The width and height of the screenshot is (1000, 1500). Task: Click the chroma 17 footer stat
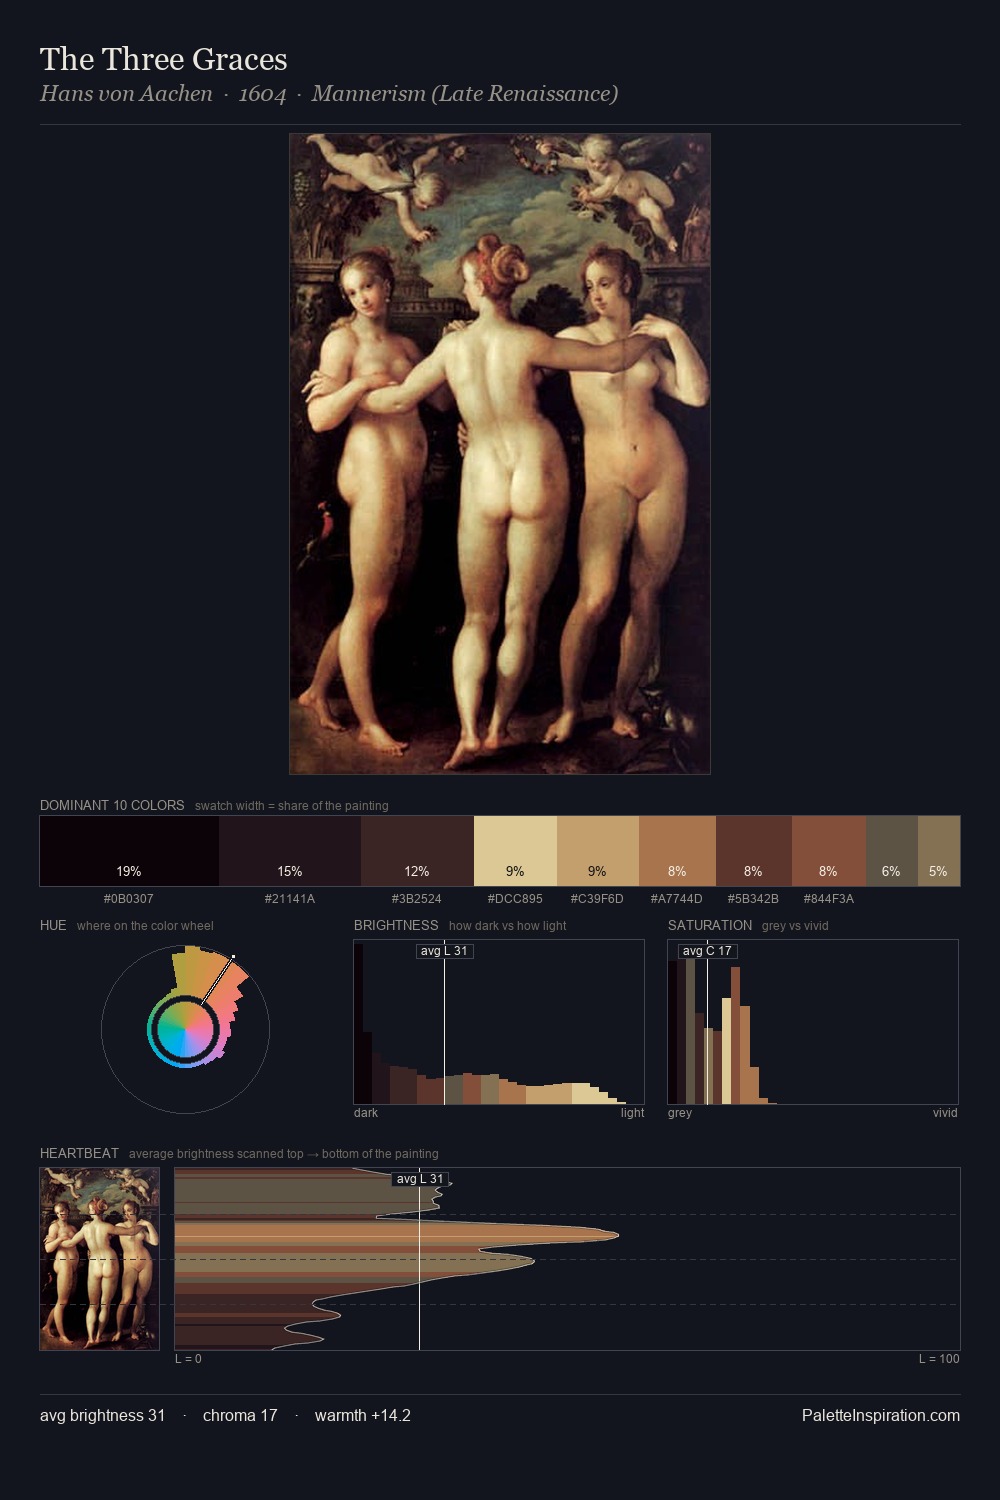coord(240,1416)
